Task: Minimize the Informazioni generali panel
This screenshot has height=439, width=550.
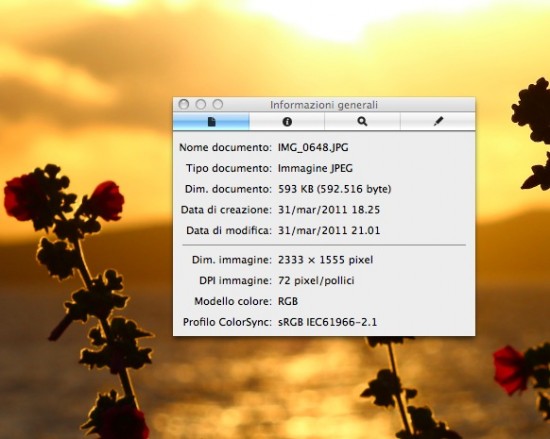Action: tap(201, 104)
